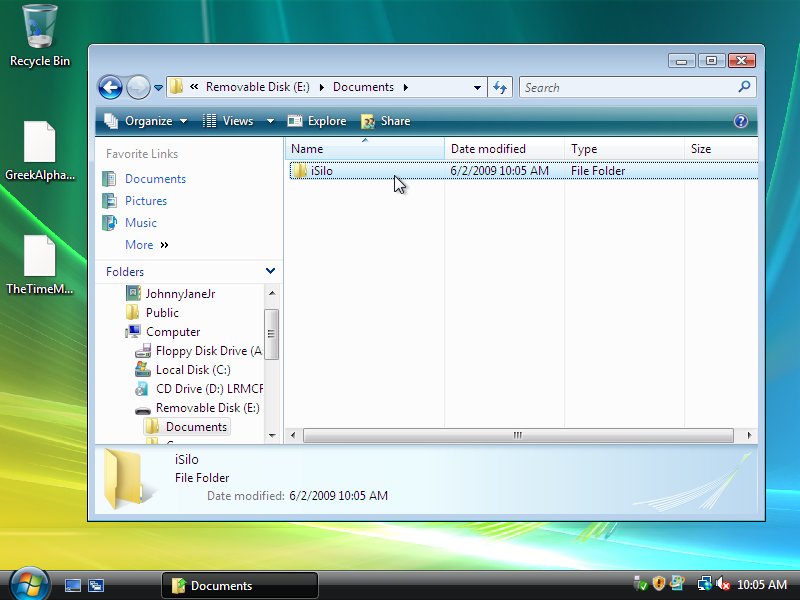Click the Refresh button beside address bar

[x=501, y=87]
